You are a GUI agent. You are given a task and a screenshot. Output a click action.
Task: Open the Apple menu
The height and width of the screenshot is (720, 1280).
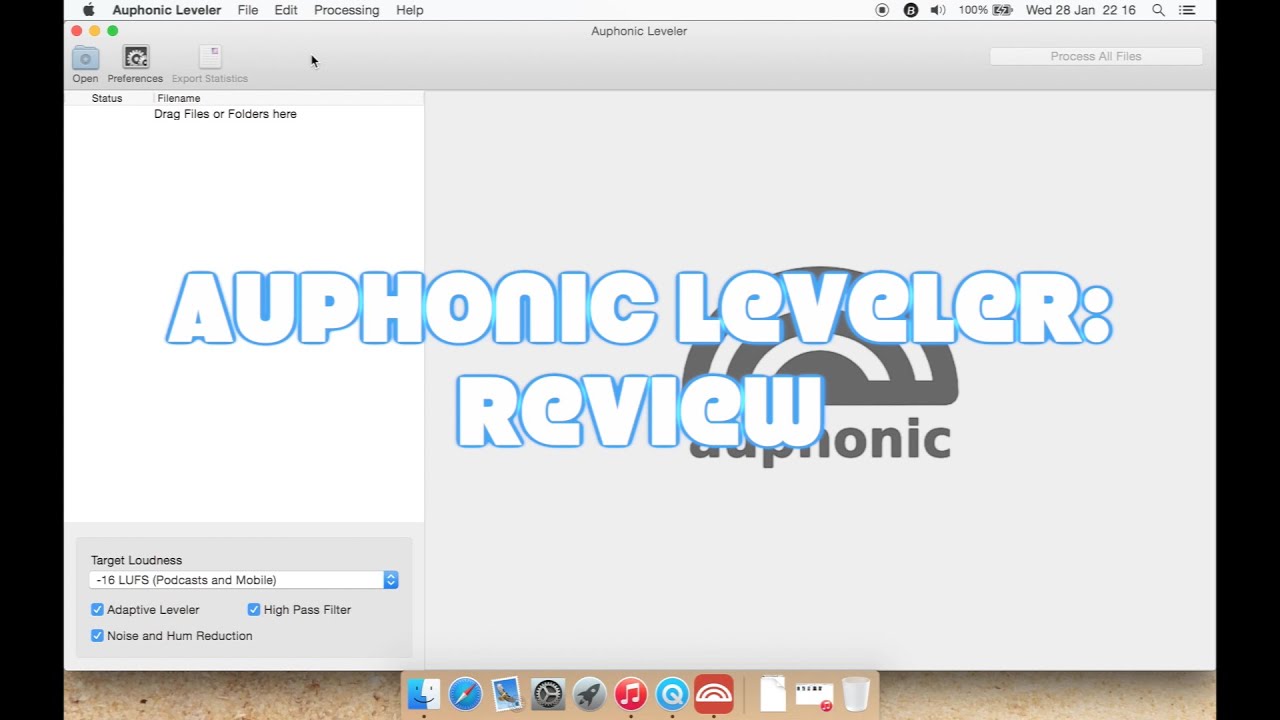88,10
